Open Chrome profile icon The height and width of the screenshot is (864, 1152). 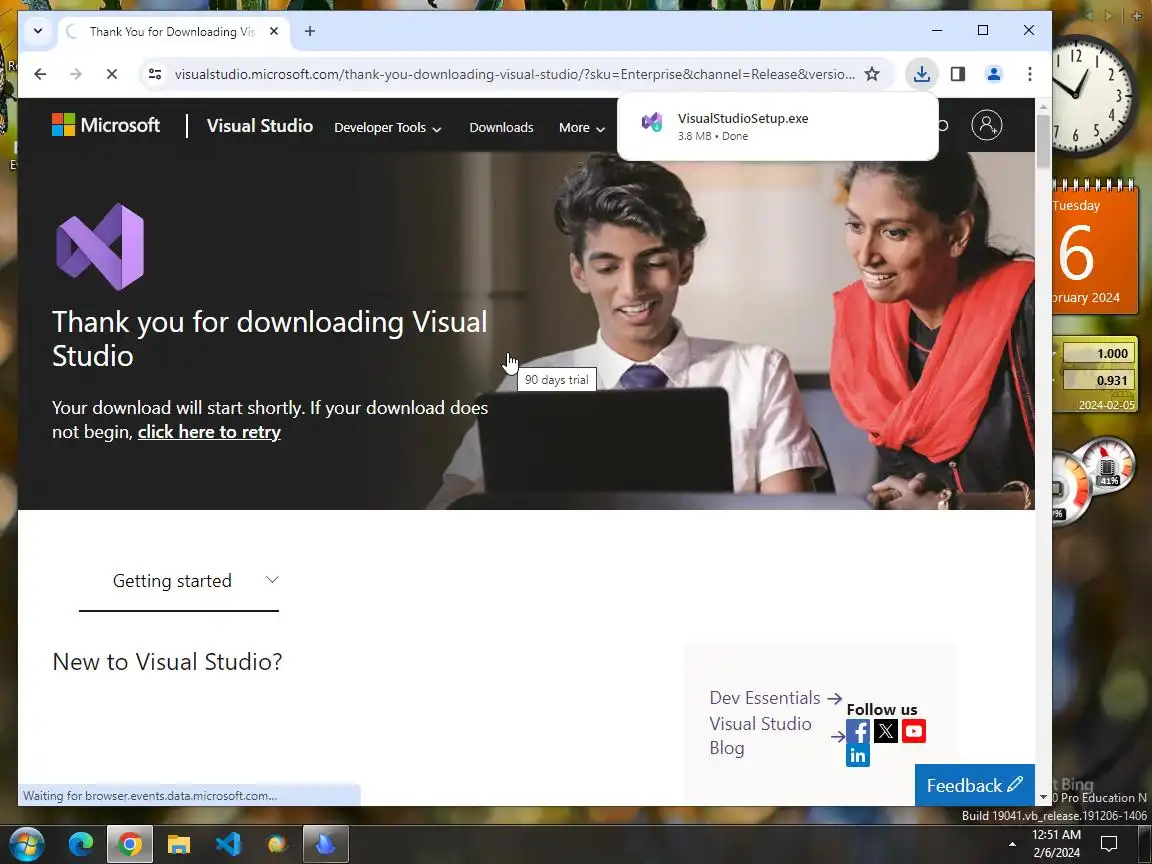pyautogui.click(x=993, y=74)
